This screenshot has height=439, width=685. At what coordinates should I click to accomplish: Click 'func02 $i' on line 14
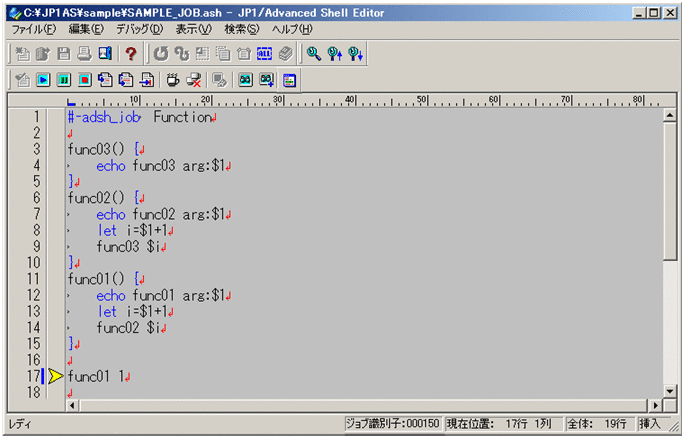[x=128, y=328]
